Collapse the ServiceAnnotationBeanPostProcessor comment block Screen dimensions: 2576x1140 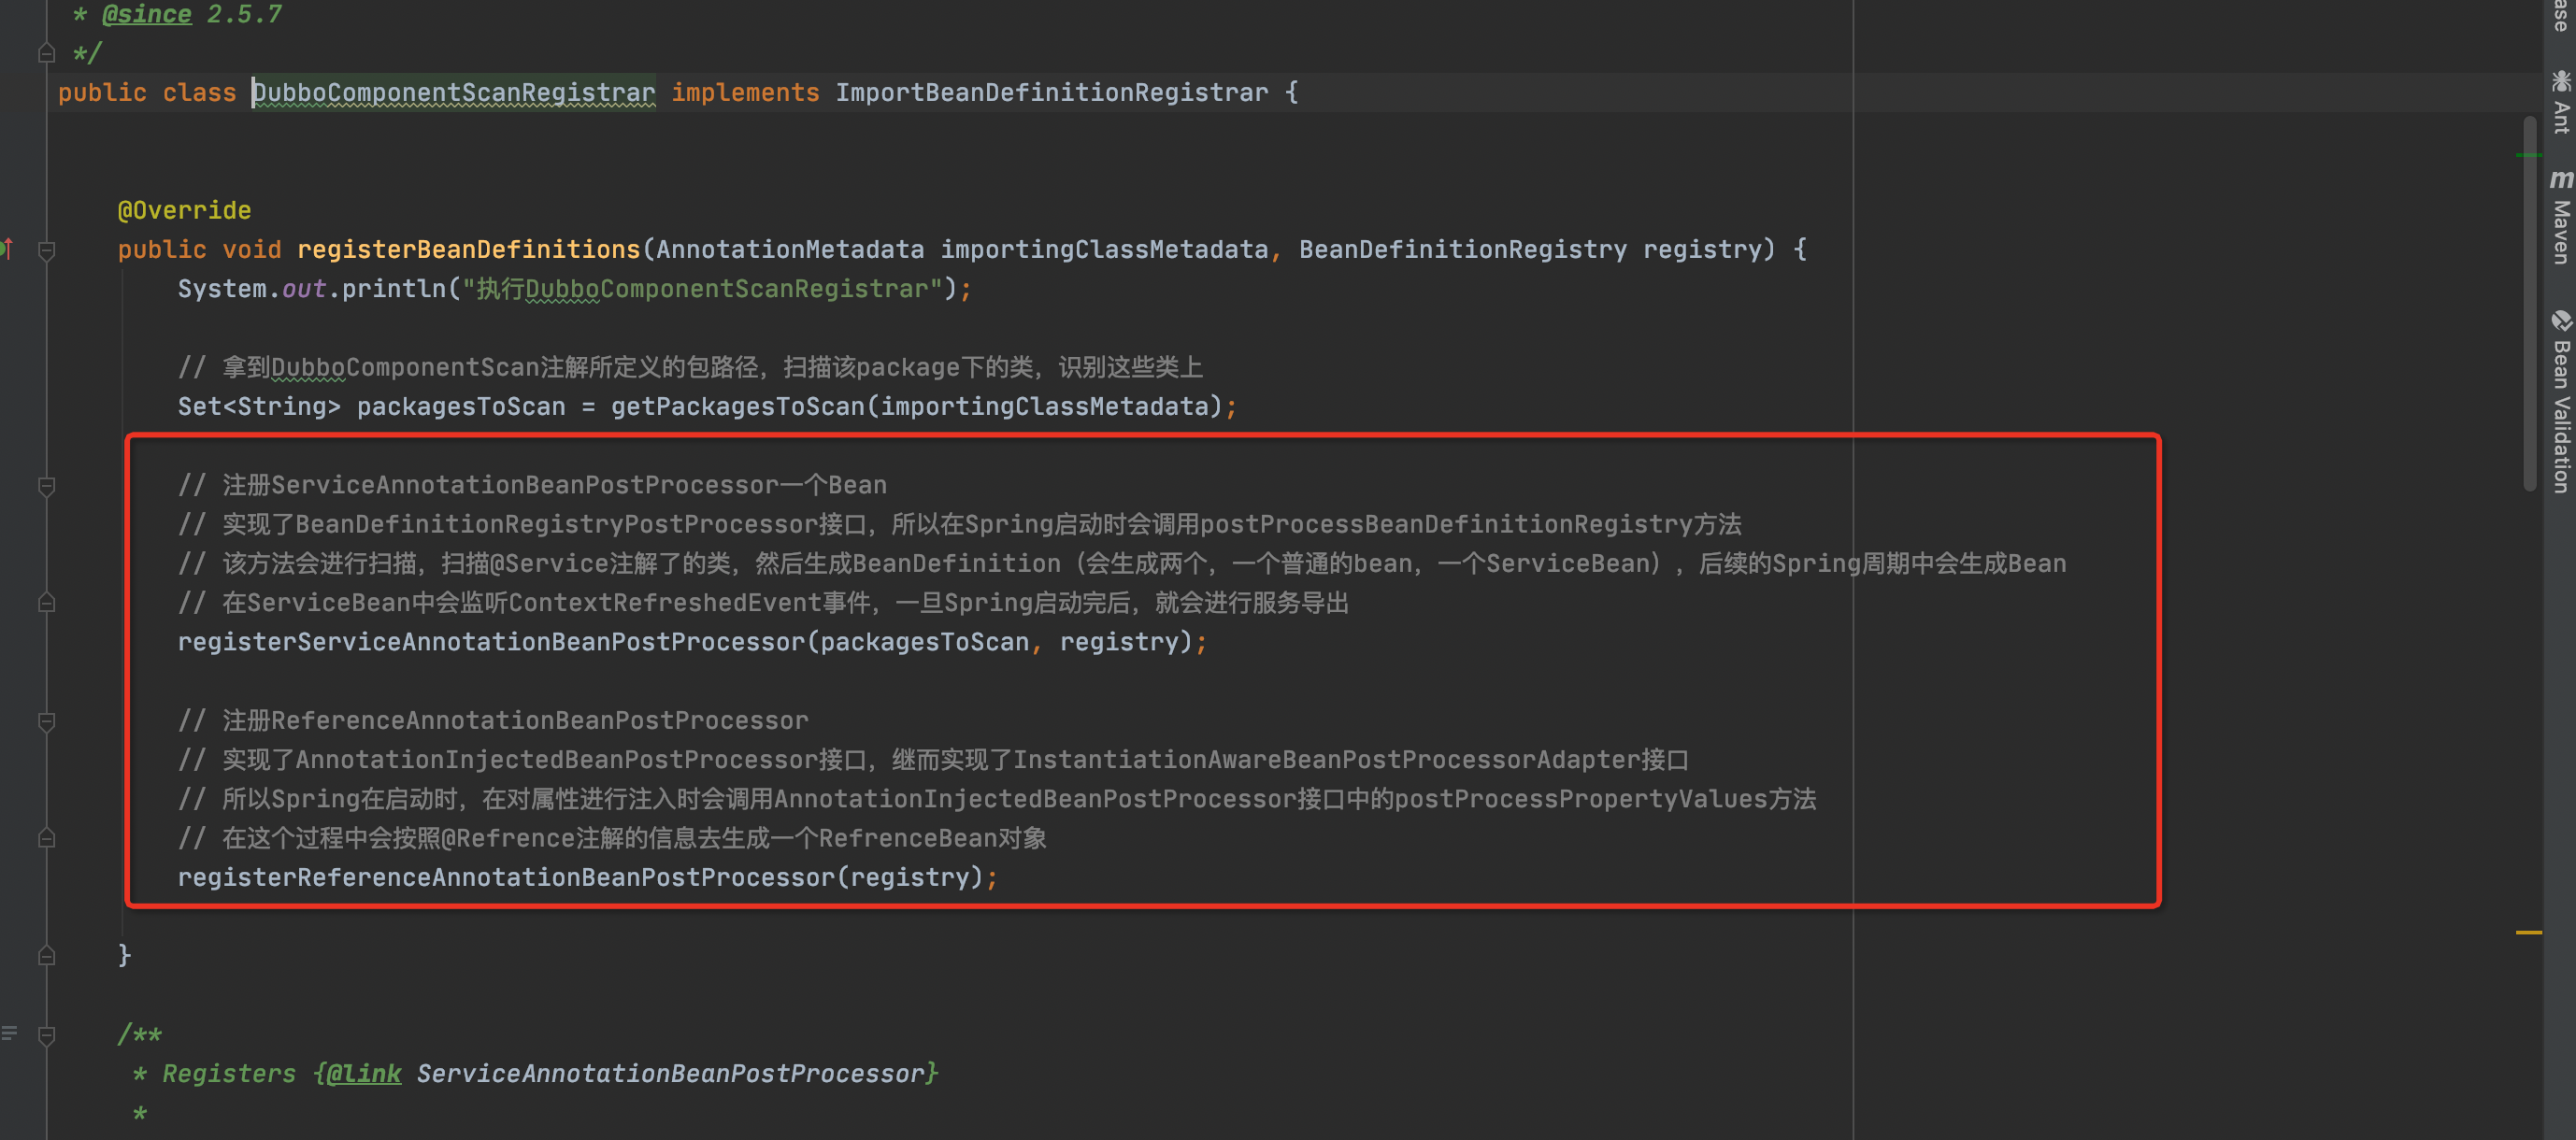(x=46, y=486)
